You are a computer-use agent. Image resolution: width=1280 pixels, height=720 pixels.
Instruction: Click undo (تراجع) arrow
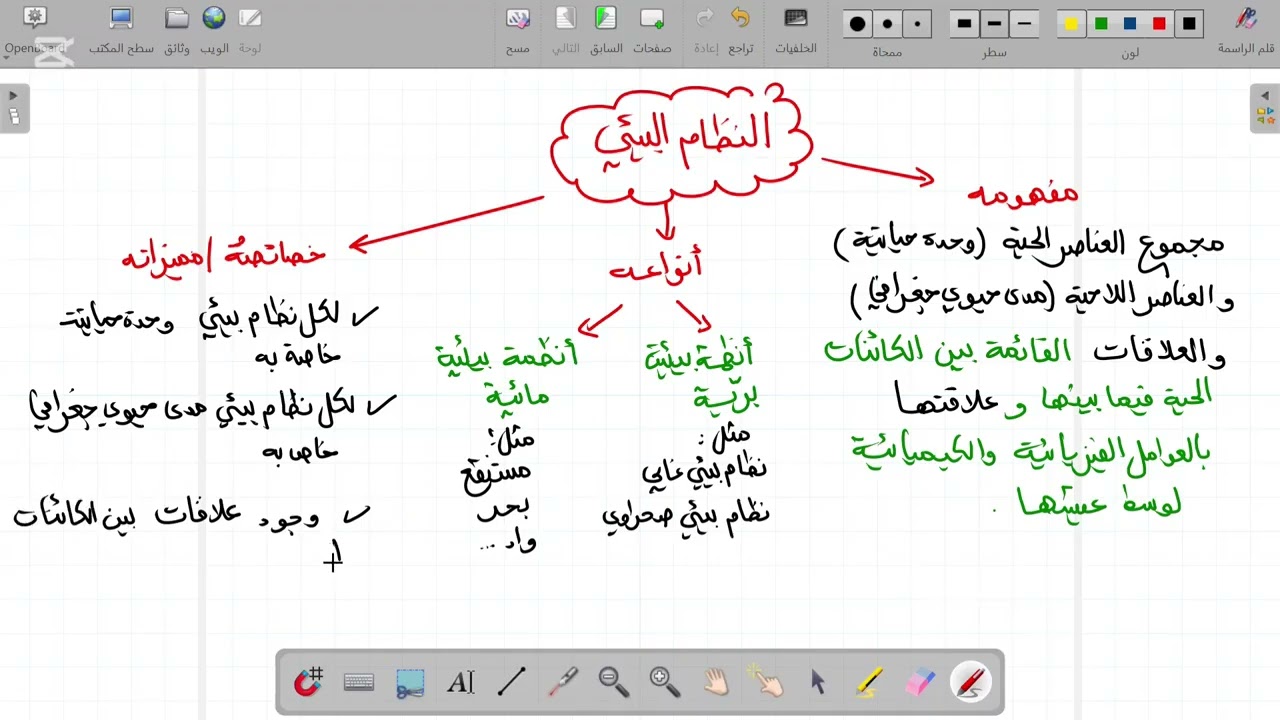pyautogui.click(x=741, y=30)
